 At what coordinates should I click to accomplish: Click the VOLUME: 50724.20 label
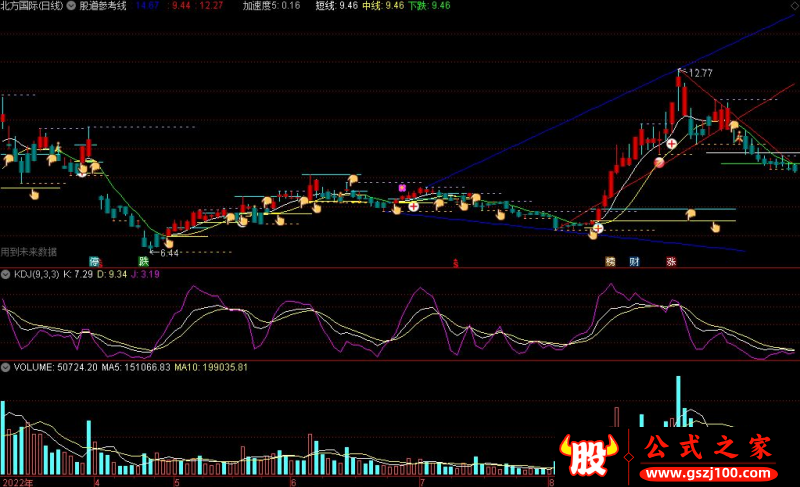tap(55, 367)
